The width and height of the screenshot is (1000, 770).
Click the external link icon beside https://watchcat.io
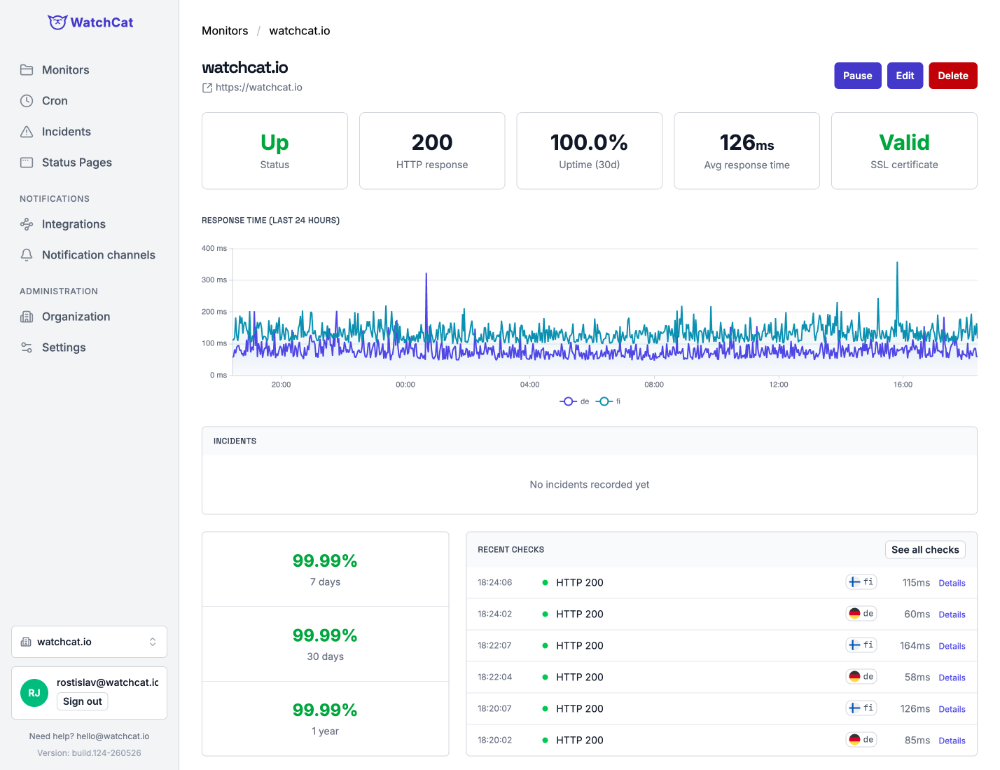pos(207,87)
